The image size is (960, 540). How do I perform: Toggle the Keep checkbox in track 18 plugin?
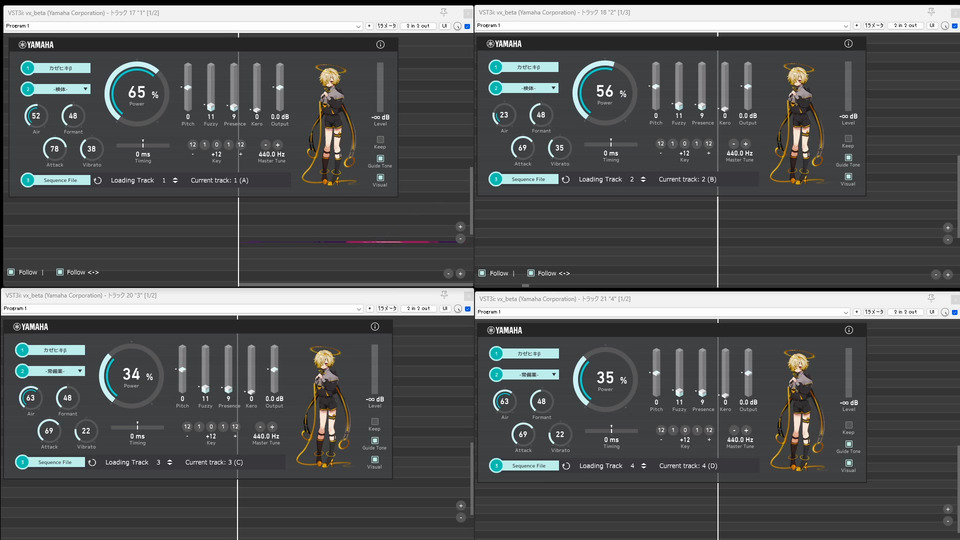click(848, 138)
